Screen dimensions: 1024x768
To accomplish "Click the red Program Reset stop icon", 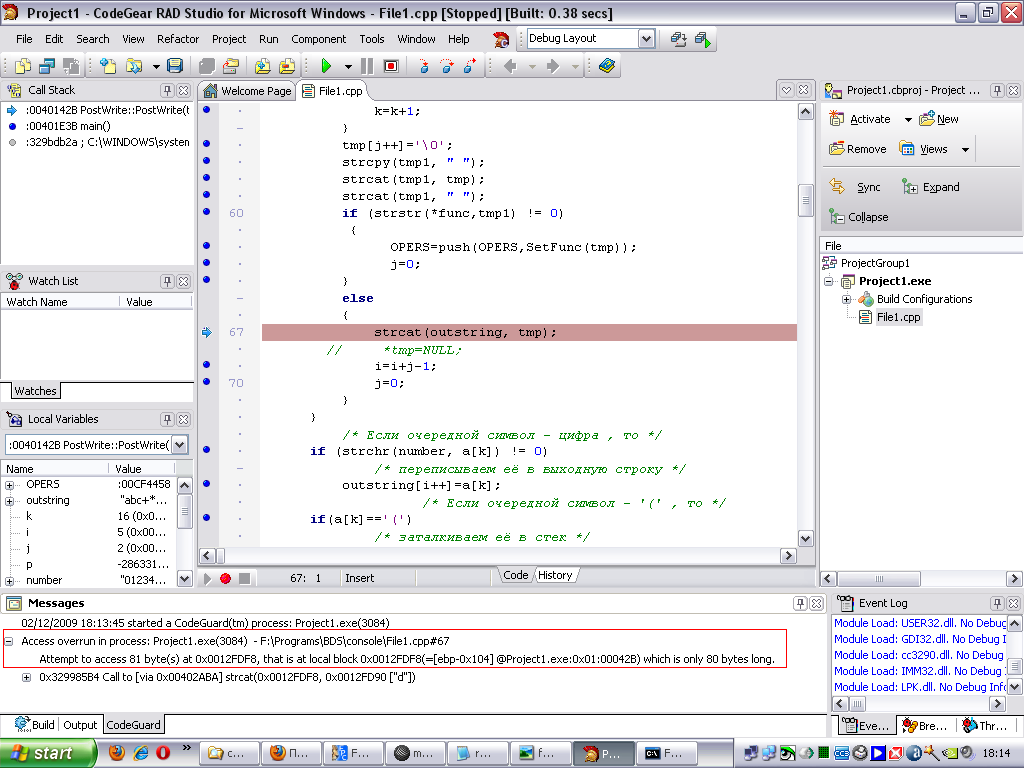I will coord(391,66).
